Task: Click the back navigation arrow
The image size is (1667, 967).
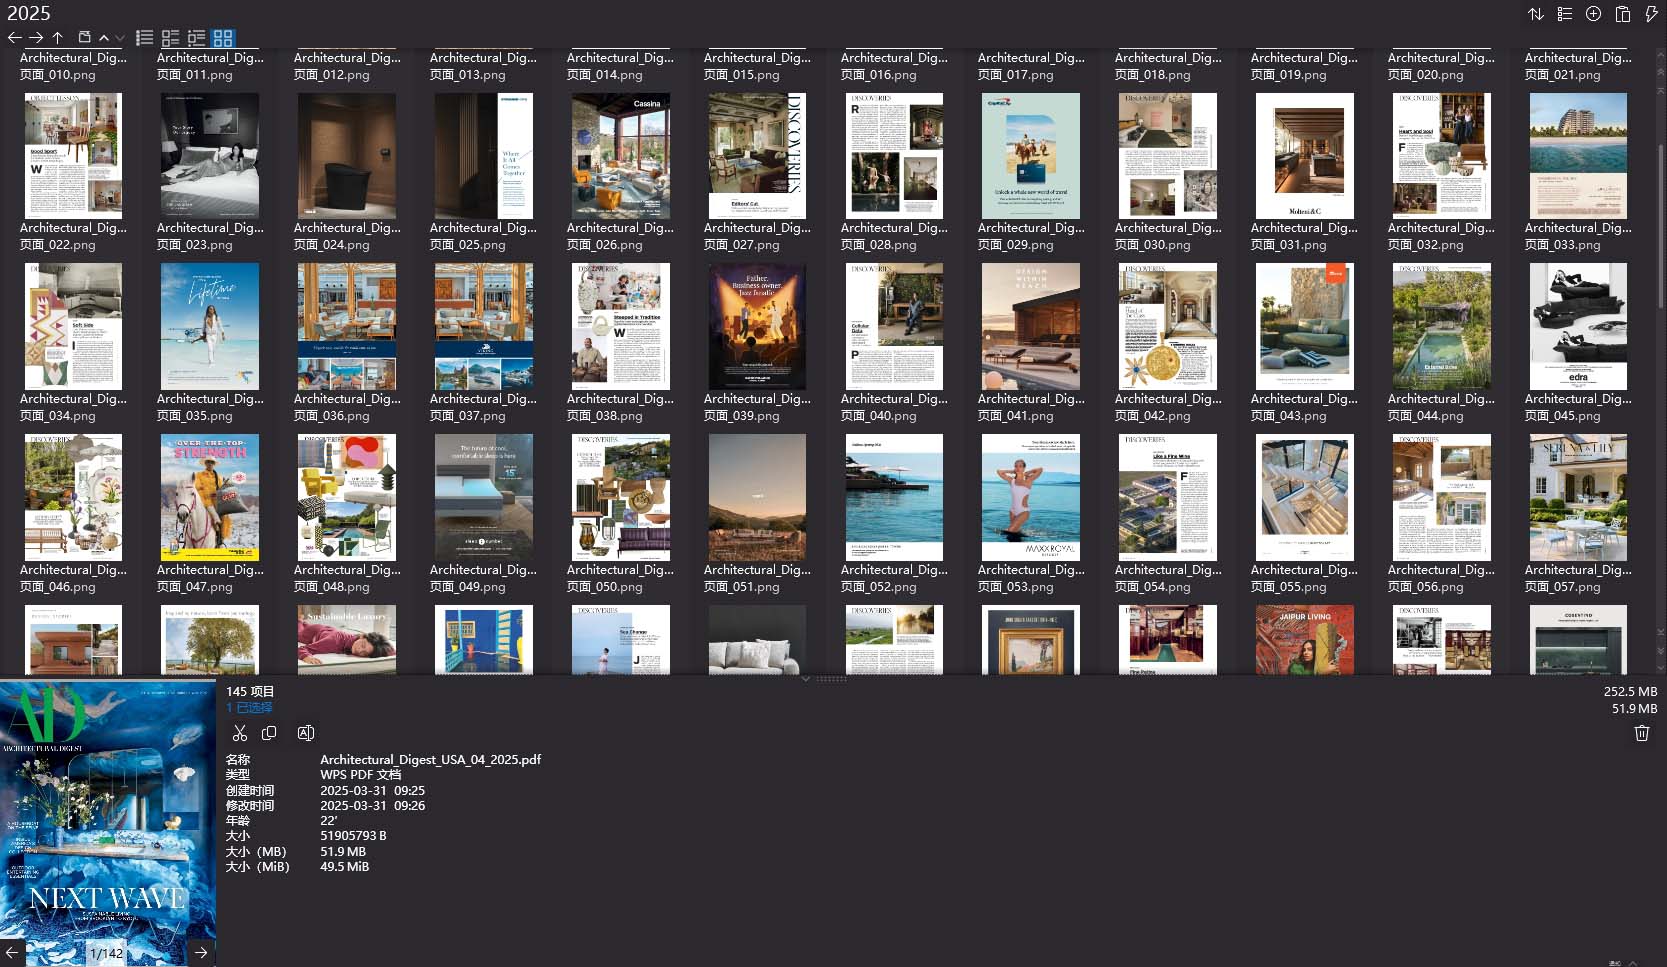Action: click(14, 37)
